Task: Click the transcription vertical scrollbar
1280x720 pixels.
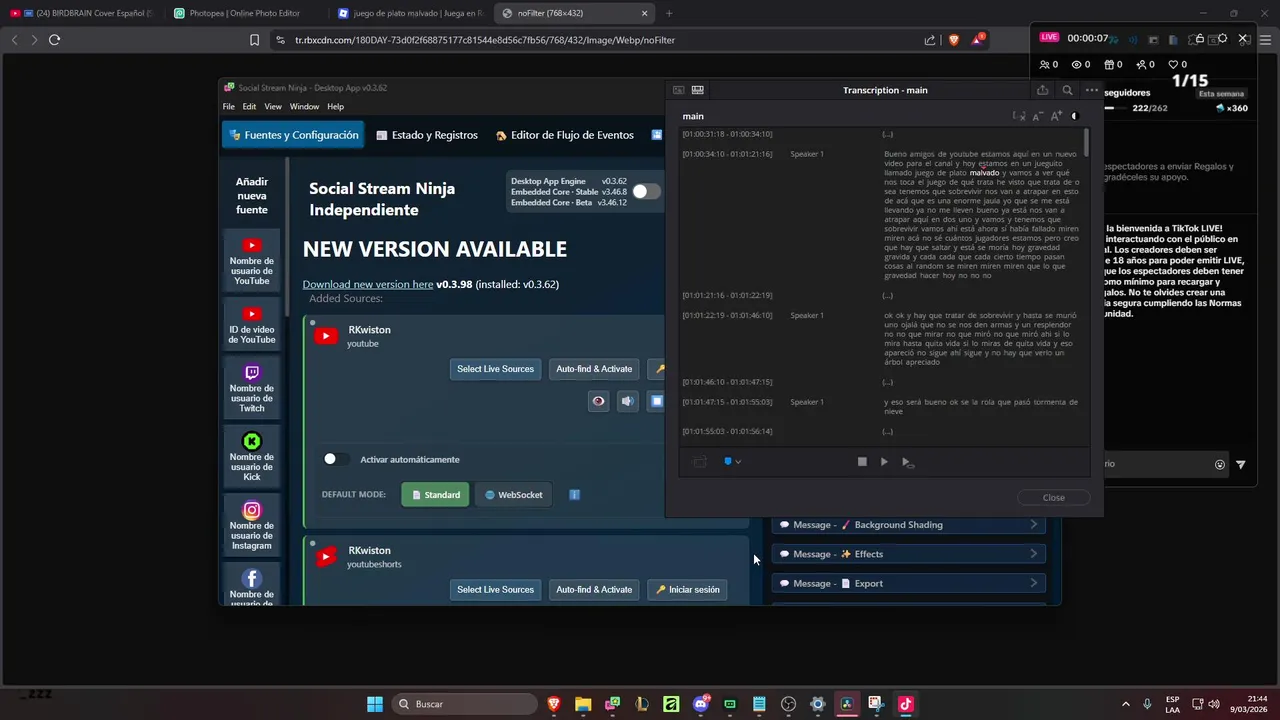Action: 1086,142
